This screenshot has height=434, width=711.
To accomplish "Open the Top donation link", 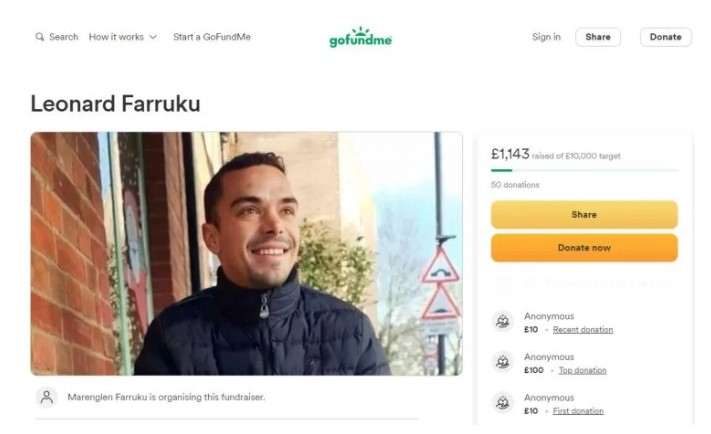I will pyautogui.click(x=583, y=370).
